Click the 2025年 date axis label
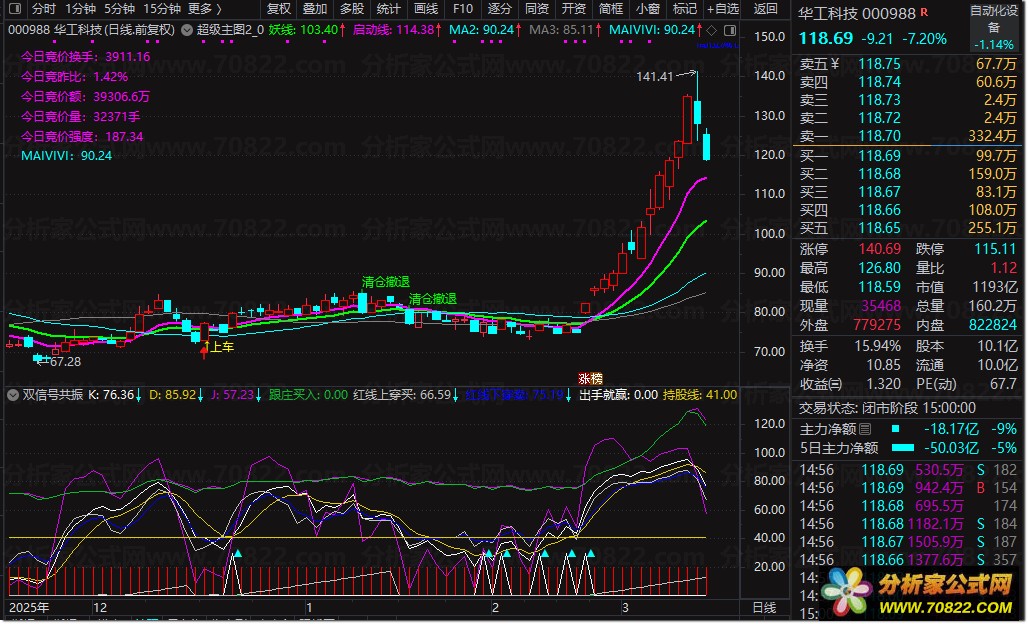 coord(29,608)
